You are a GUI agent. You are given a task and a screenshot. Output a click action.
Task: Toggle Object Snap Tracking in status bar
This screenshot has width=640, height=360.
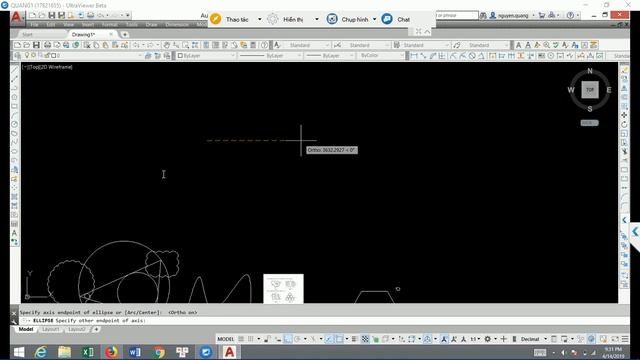329,339
